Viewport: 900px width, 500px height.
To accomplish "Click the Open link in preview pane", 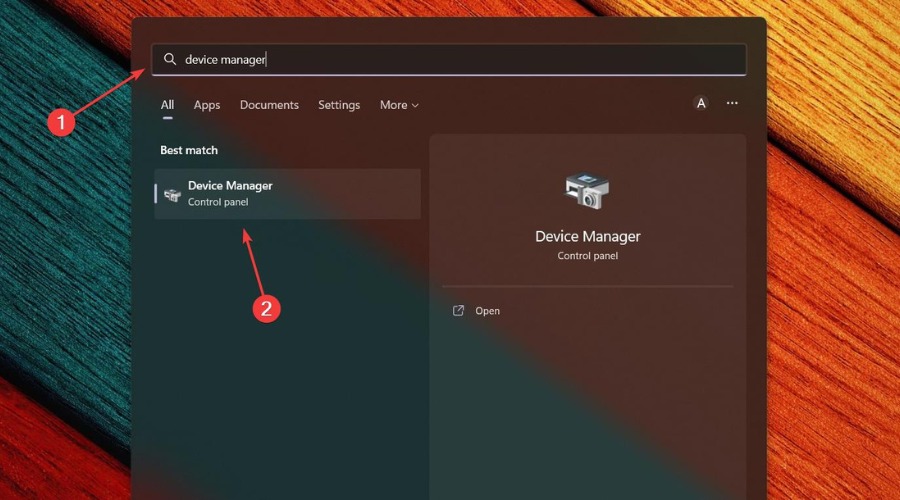I will [x=487, y=311].
